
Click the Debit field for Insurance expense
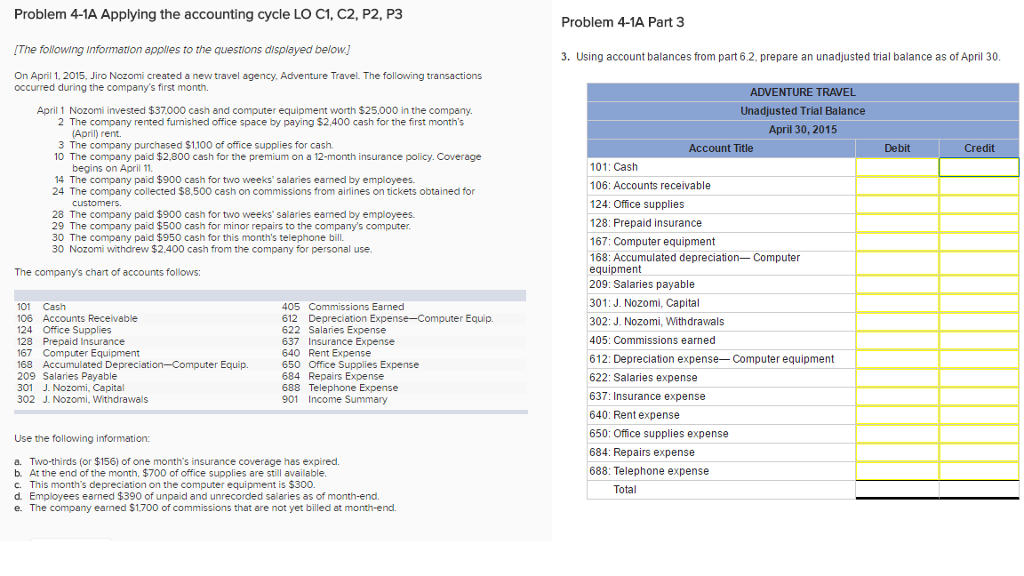pyautogui.click(x=897, y=396)
